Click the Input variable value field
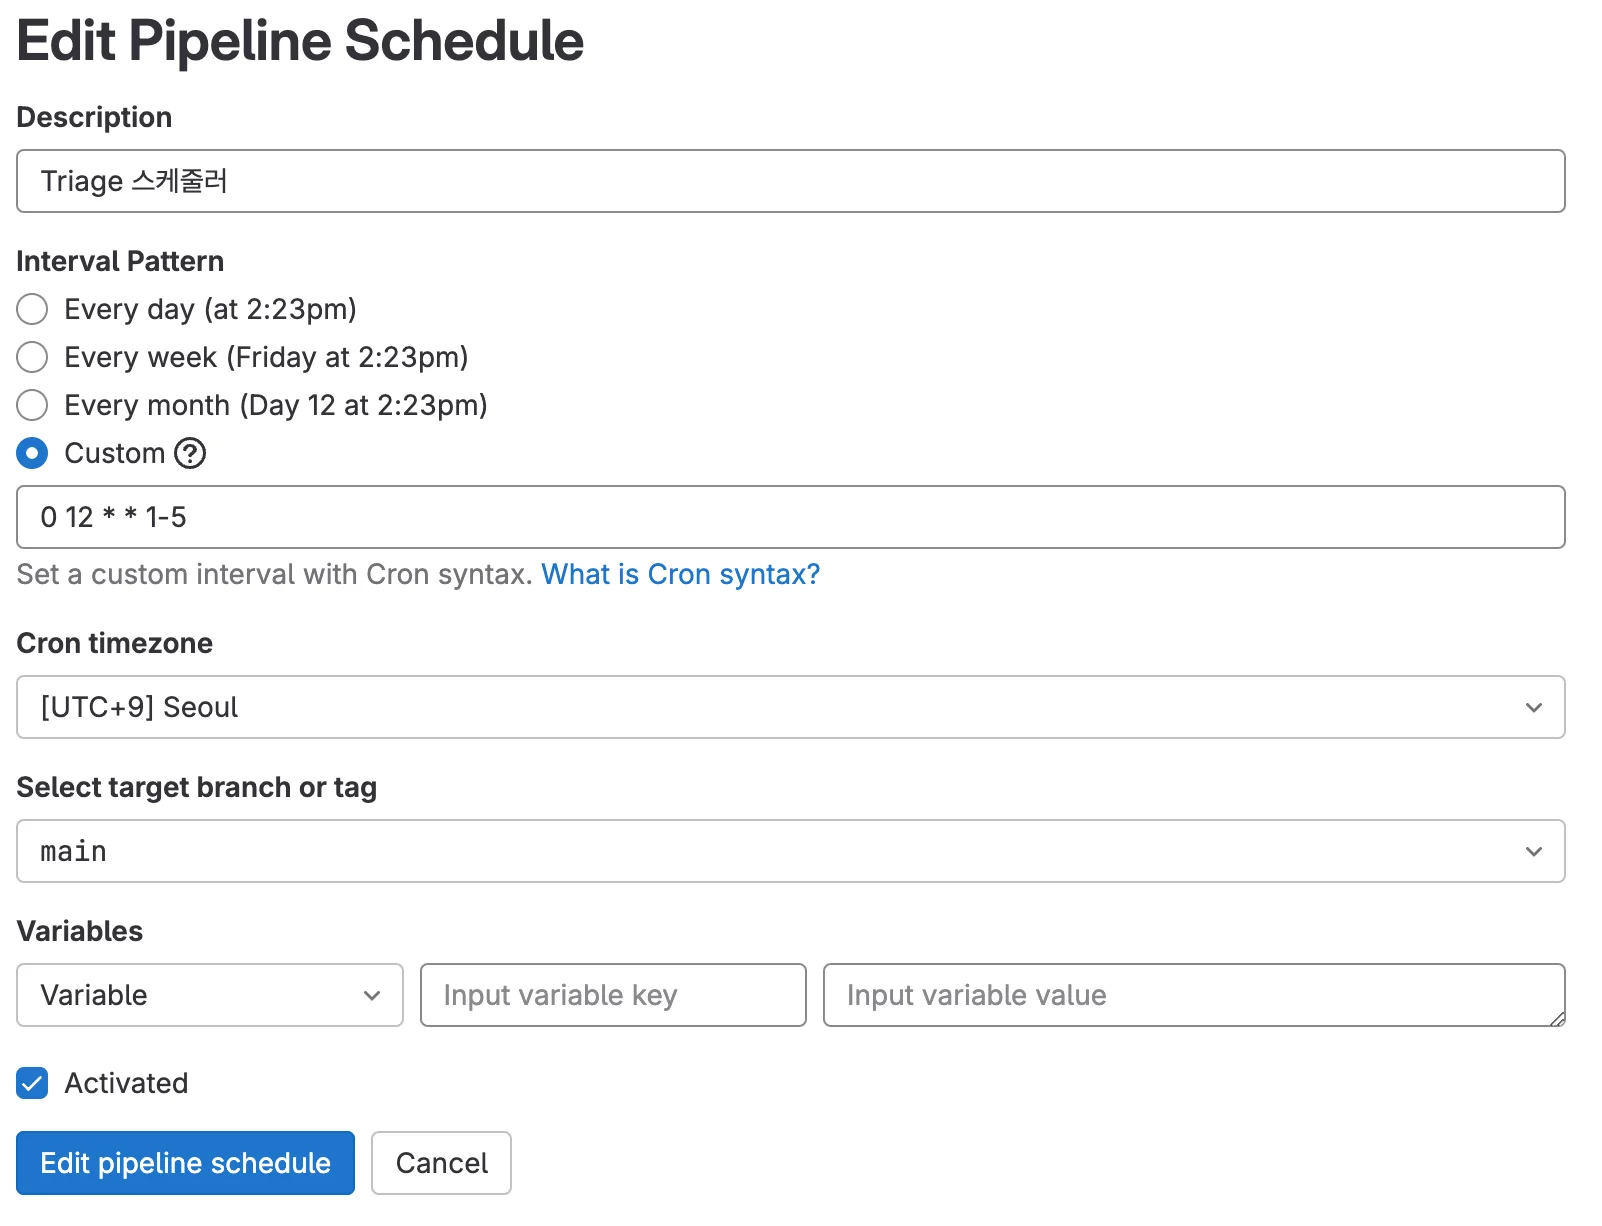Image resolution: width=1602 pixels, height=1226 pixels. (1193, 996)
